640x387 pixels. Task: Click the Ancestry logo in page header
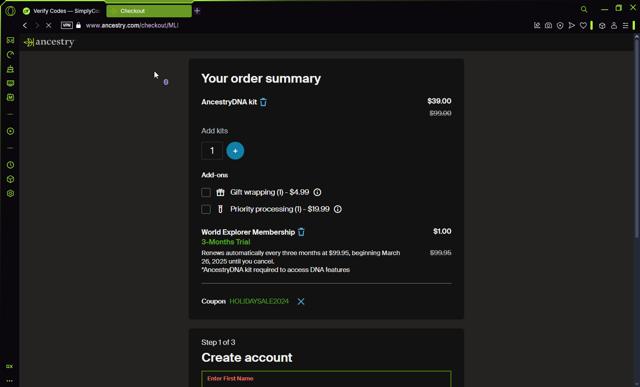pos(49,42)
